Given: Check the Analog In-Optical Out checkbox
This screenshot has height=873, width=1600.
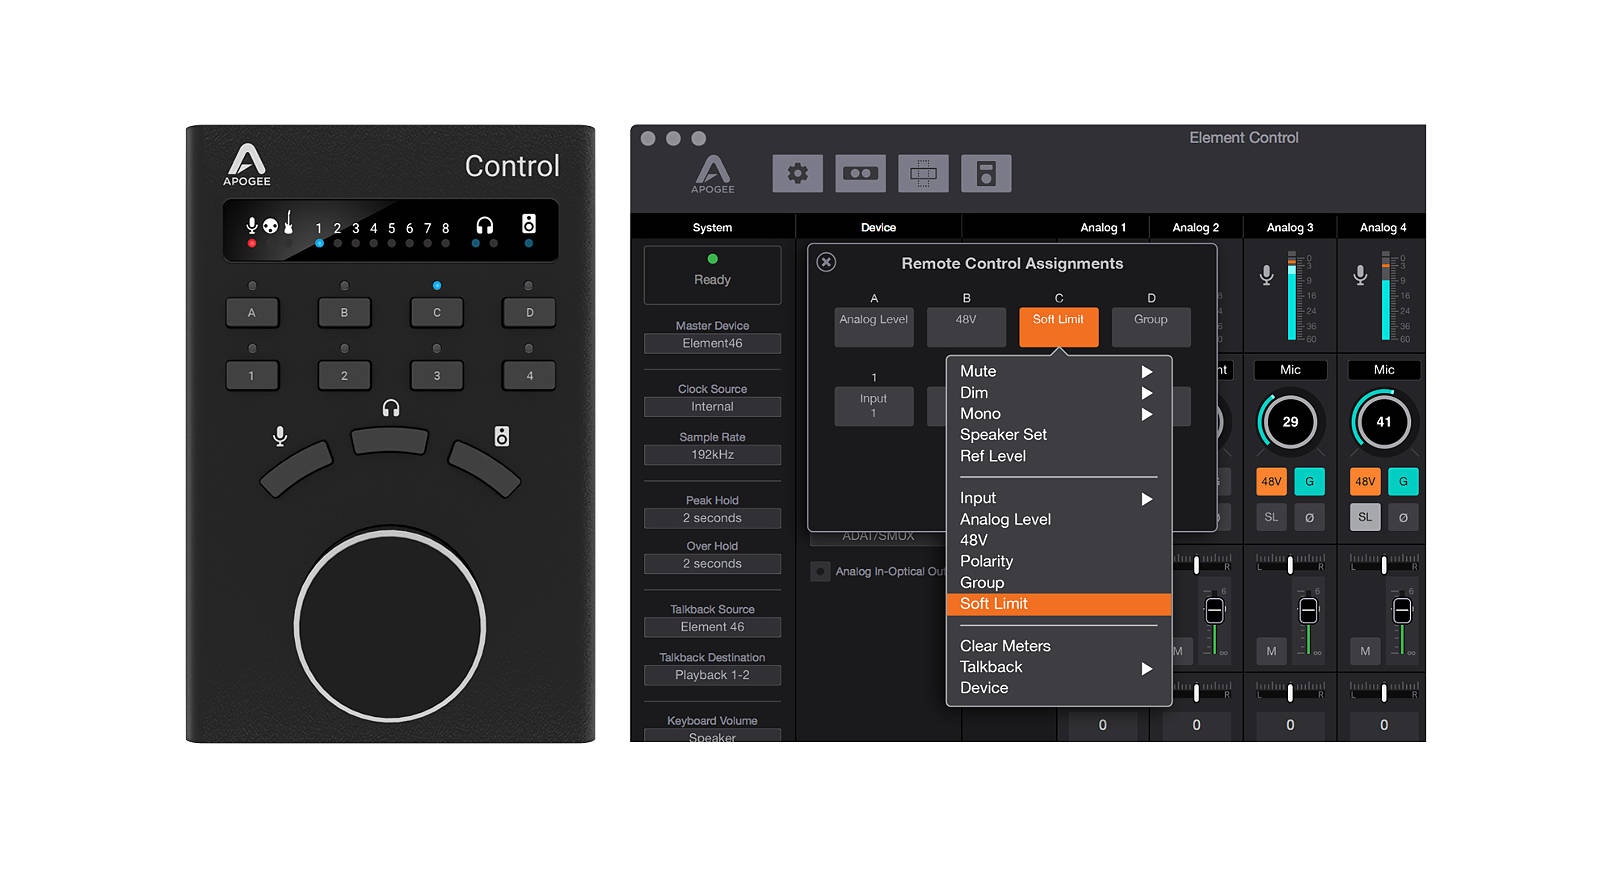Looking at the screenshot, I should (x=820, y=572).
